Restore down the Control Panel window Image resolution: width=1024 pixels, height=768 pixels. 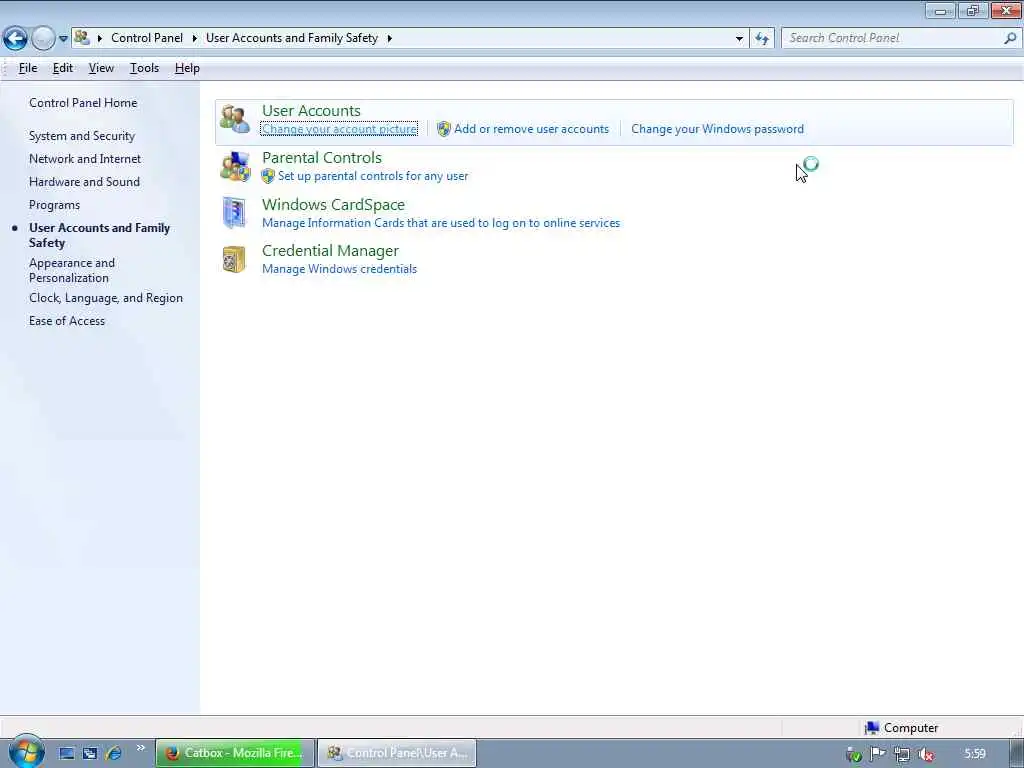(x=973, y=10)
